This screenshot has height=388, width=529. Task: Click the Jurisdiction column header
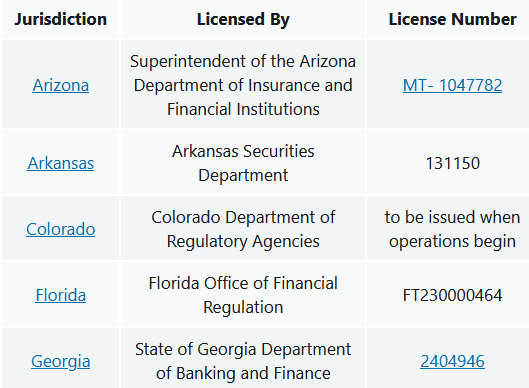tap(61, 19)
